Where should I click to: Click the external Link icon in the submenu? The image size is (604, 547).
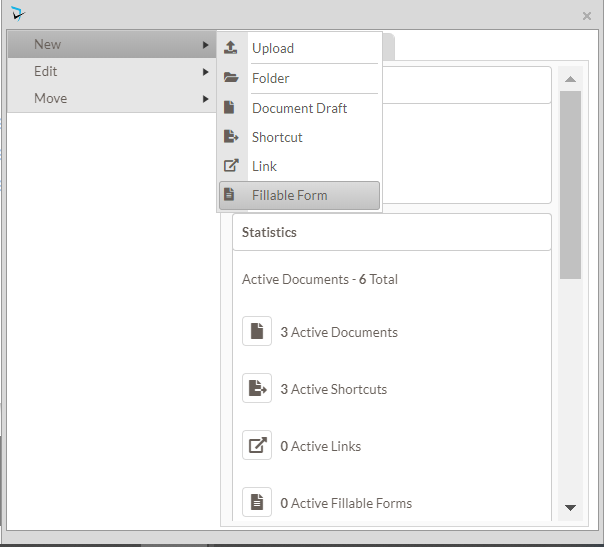[231, 166]
